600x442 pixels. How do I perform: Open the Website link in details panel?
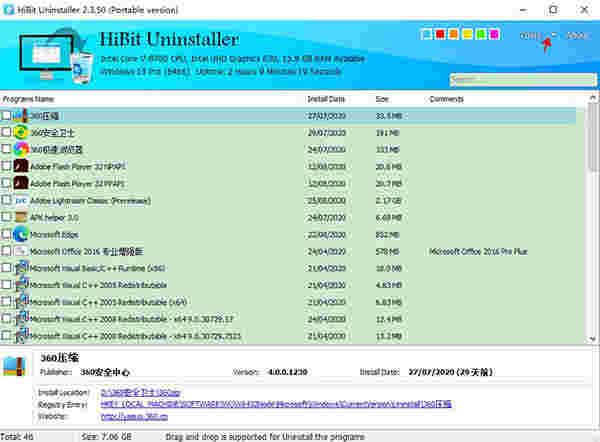coord(134,417)
